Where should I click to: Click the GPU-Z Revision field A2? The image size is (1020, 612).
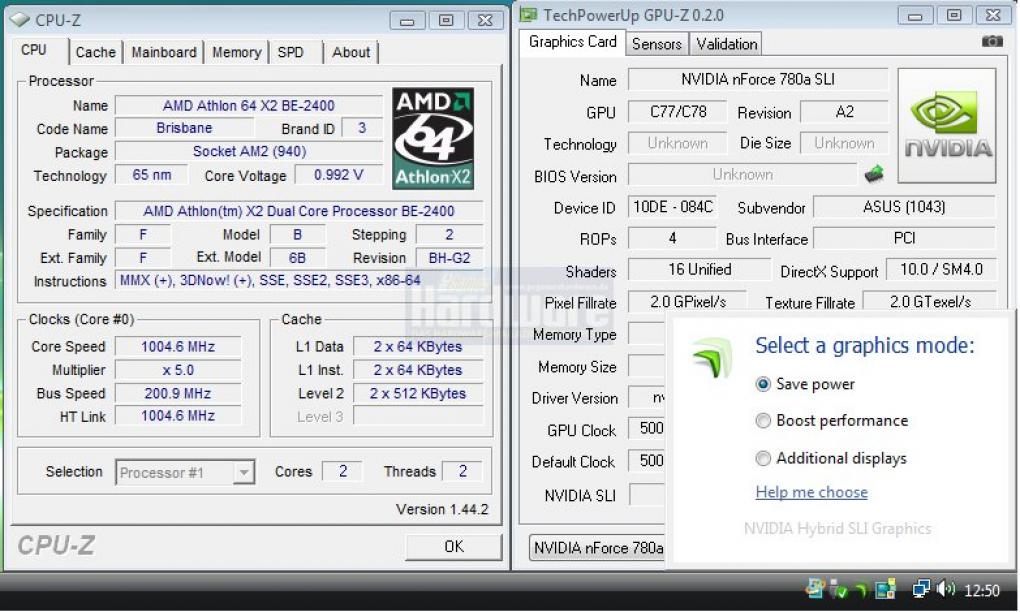pyautogui.click(x=844, y=112)
